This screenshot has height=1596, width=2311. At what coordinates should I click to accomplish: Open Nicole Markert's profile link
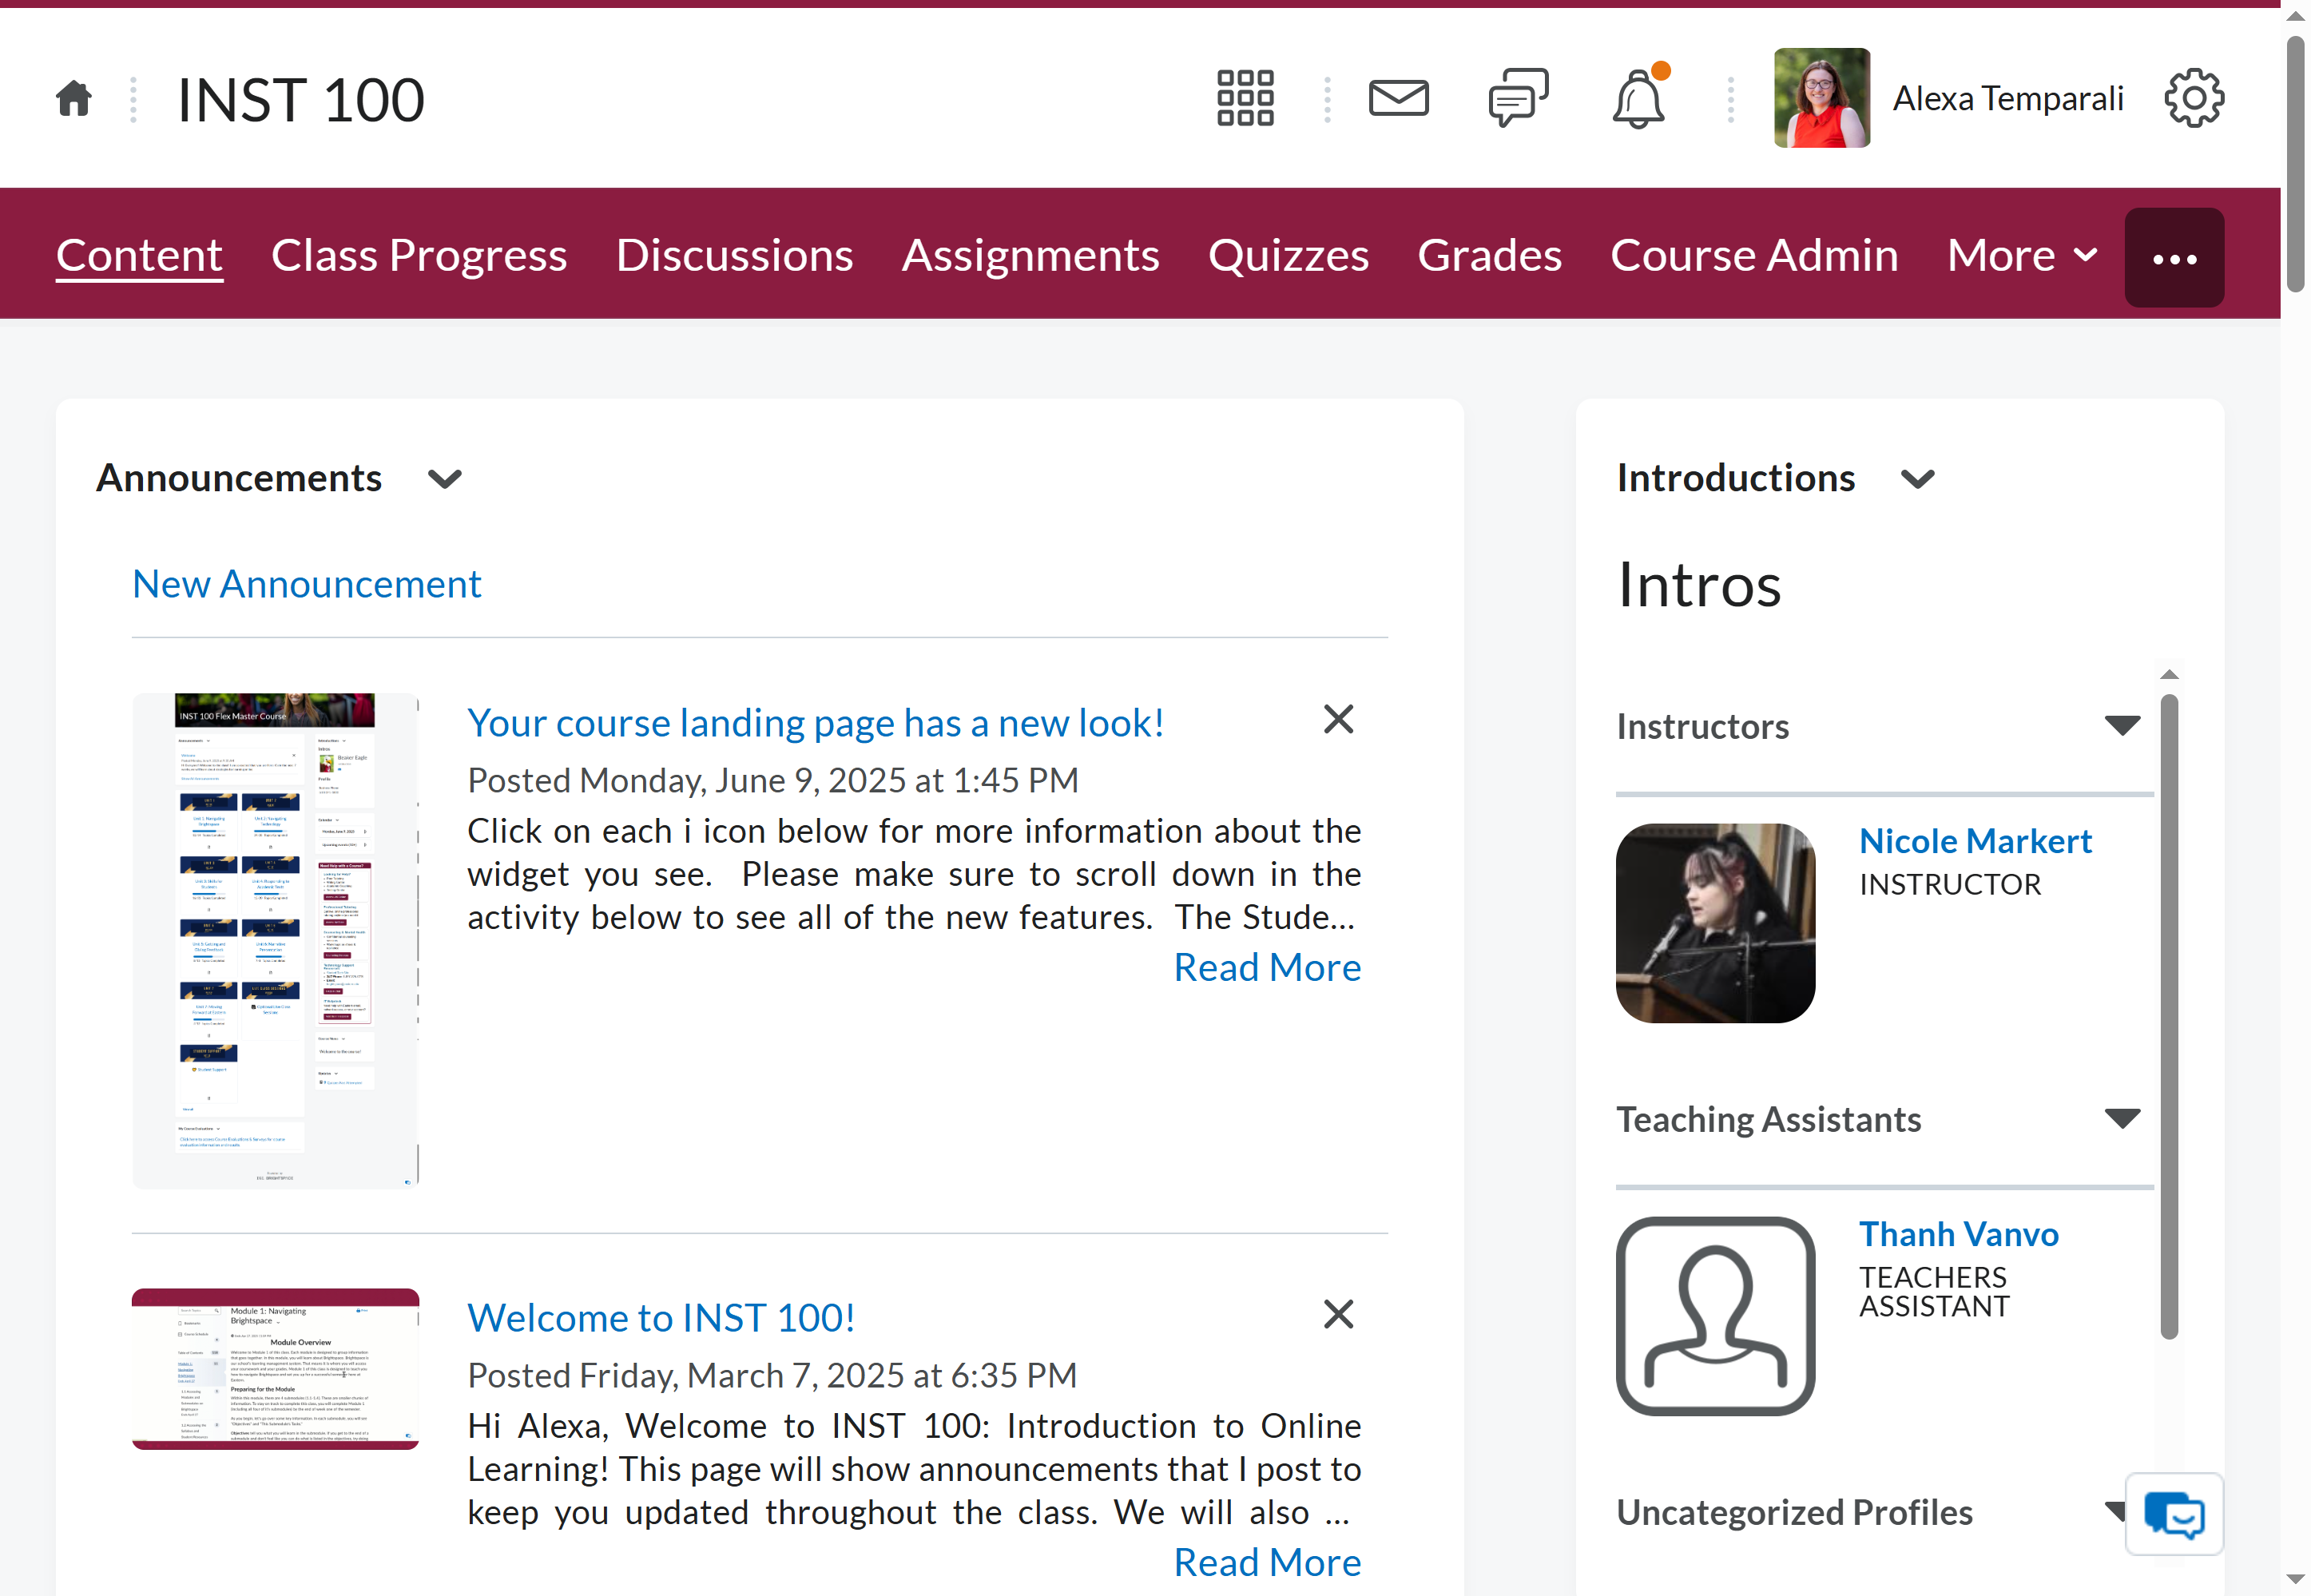click(1975, 841)
